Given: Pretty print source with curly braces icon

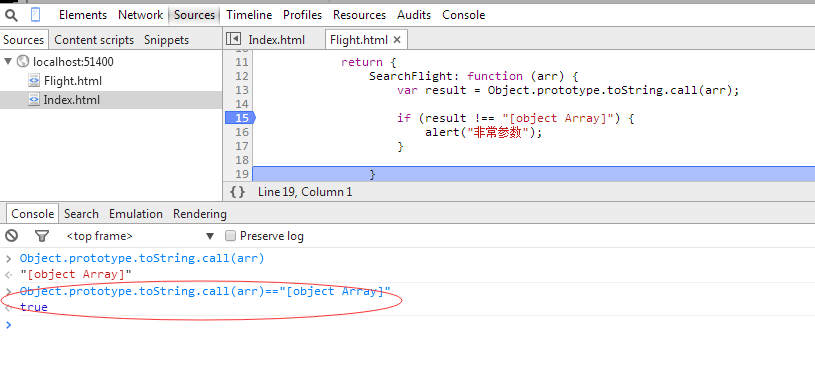Looking at the screenshot, I should point(238,192).
